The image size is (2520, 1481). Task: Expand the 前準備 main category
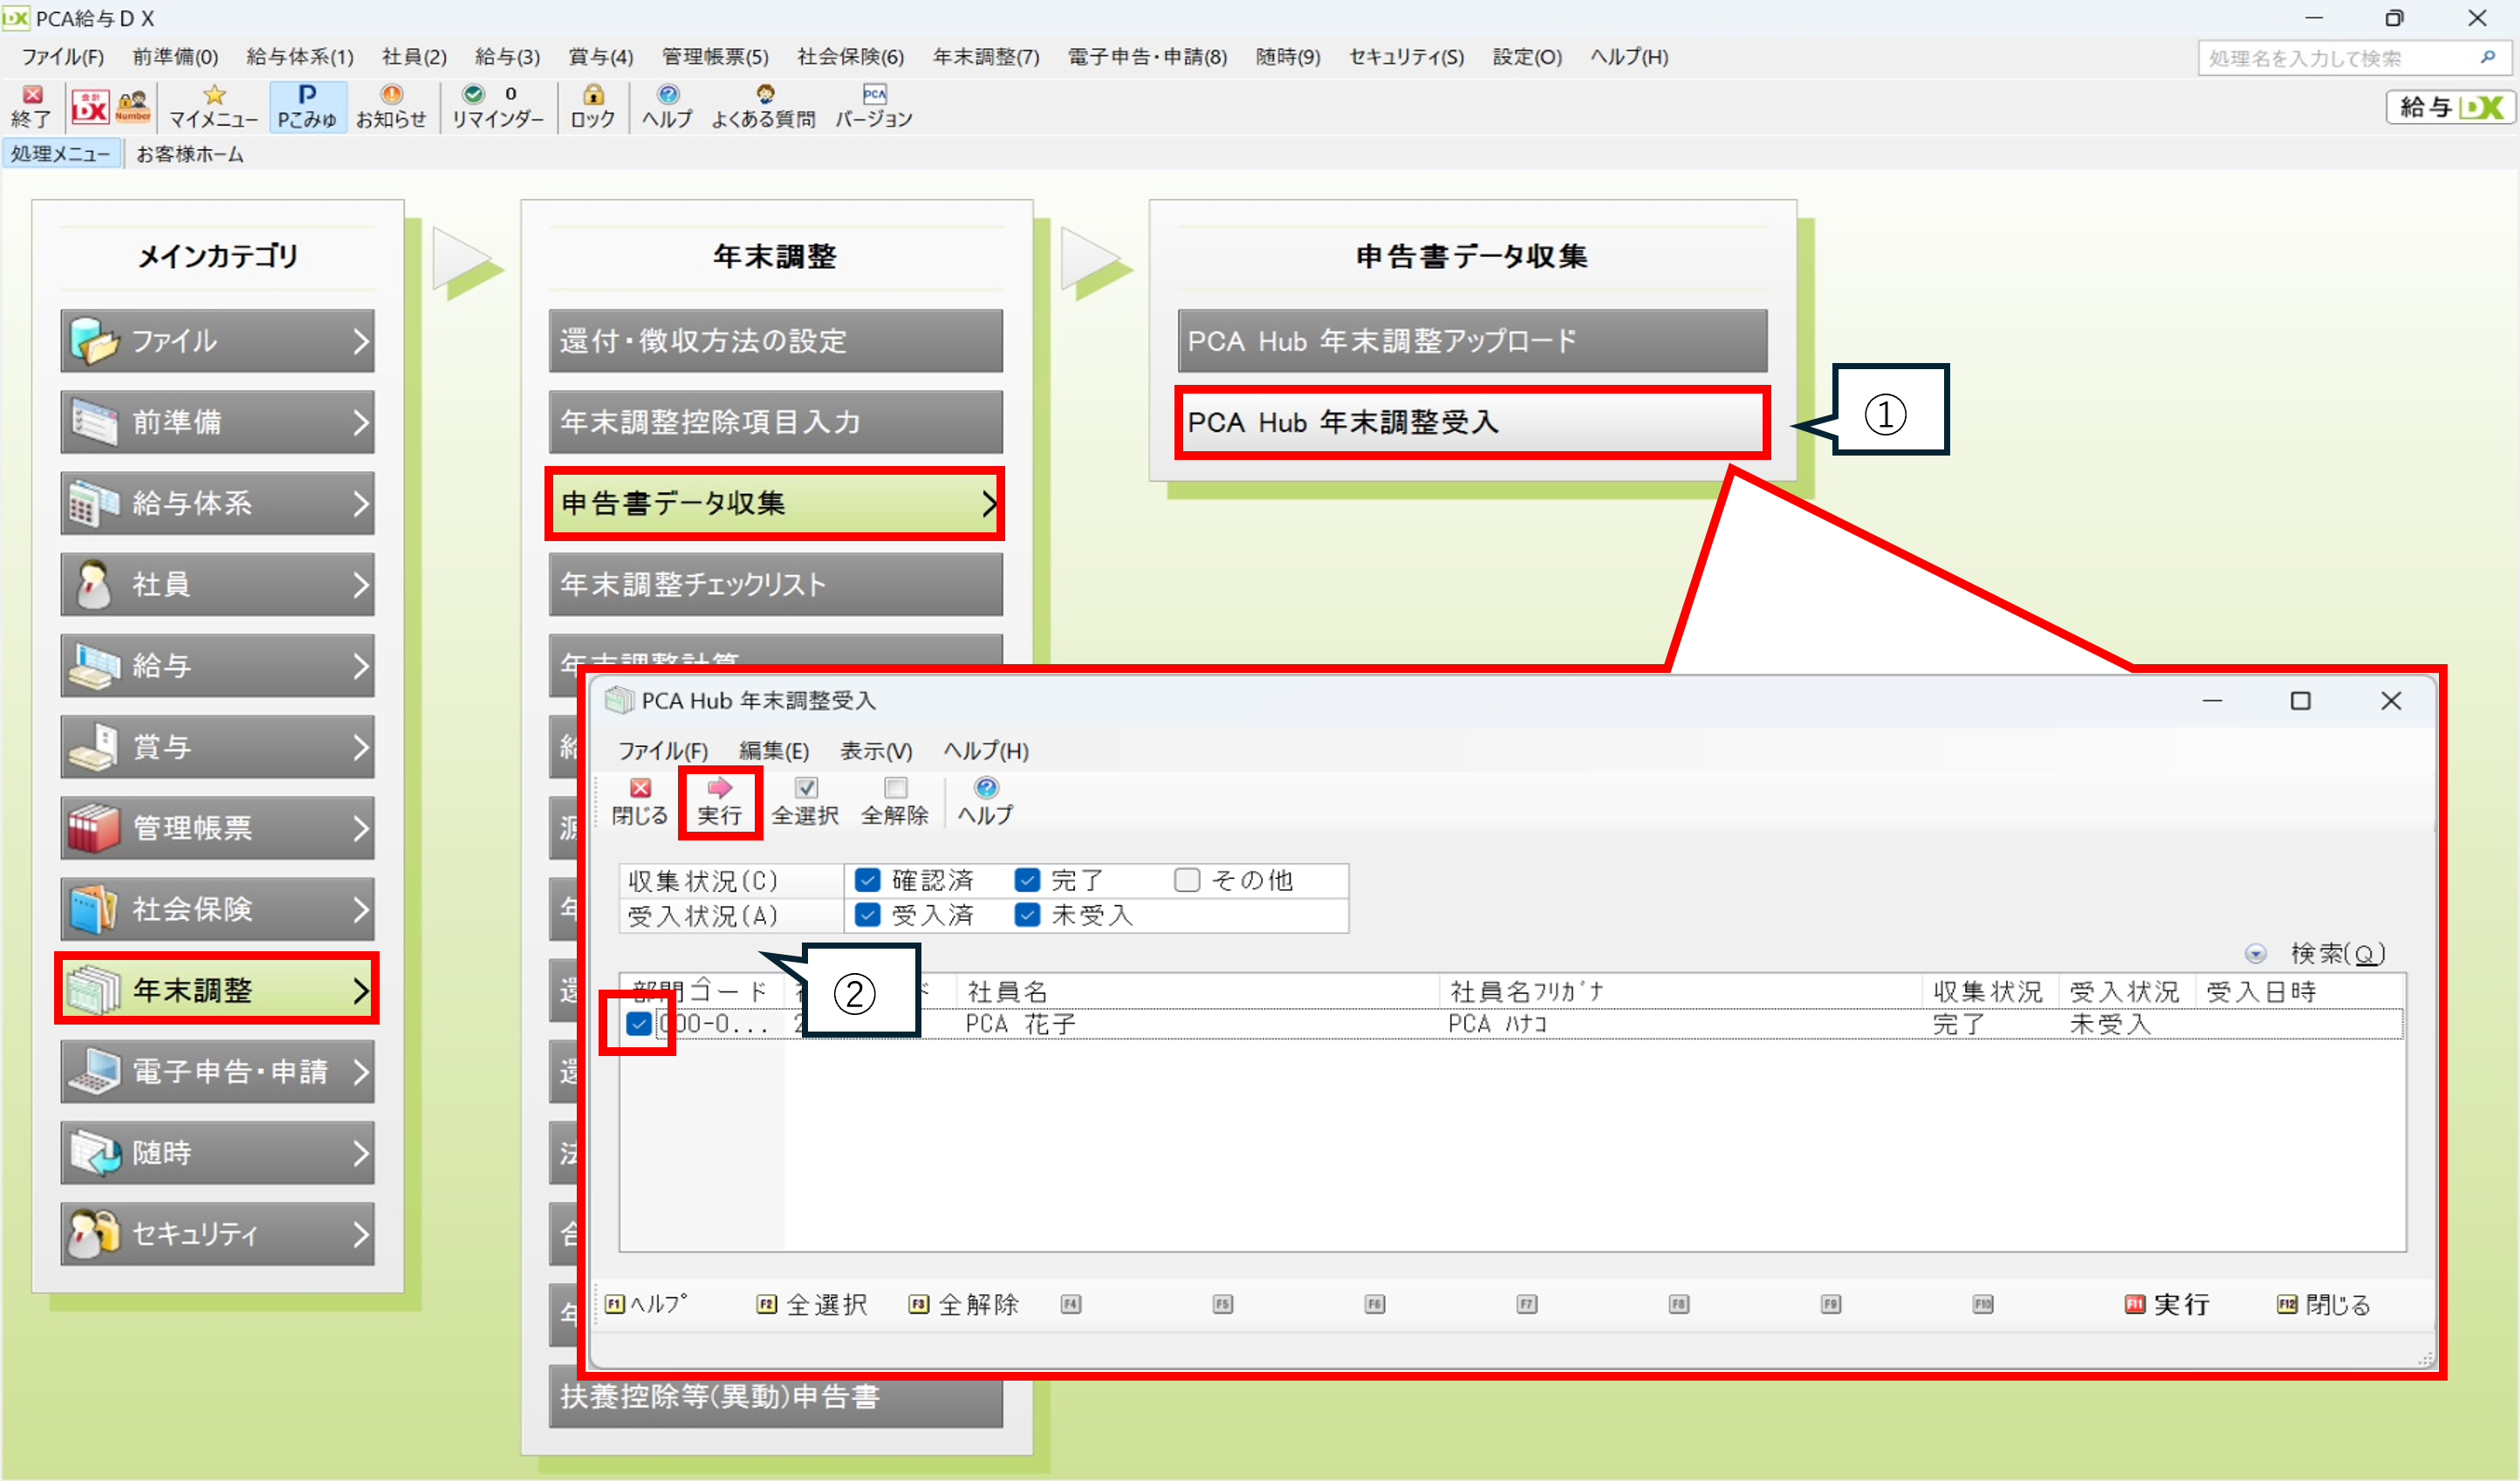pyautogui.click(x=217, y=422)
